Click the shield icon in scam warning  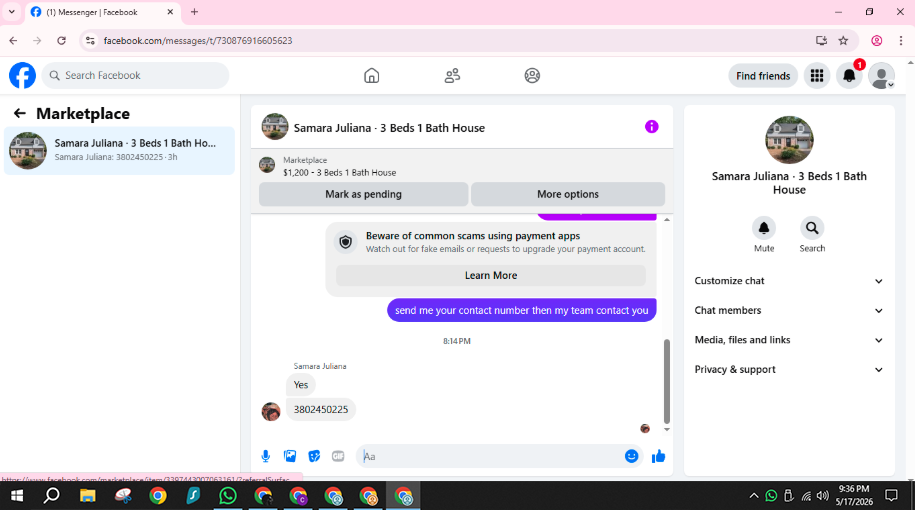click(345, 242)
